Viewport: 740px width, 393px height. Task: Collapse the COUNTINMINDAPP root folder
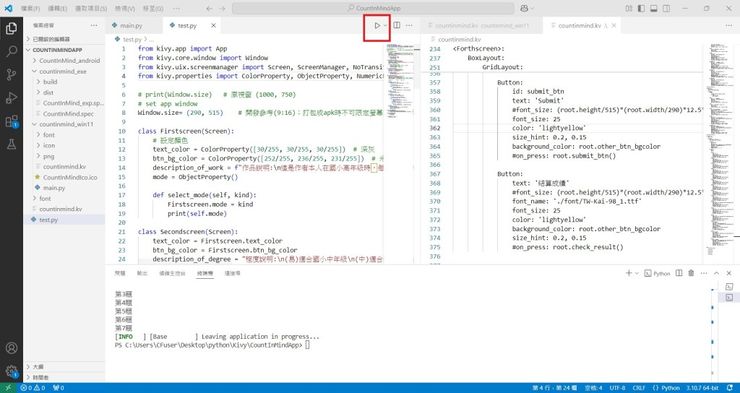pos(64,50)
